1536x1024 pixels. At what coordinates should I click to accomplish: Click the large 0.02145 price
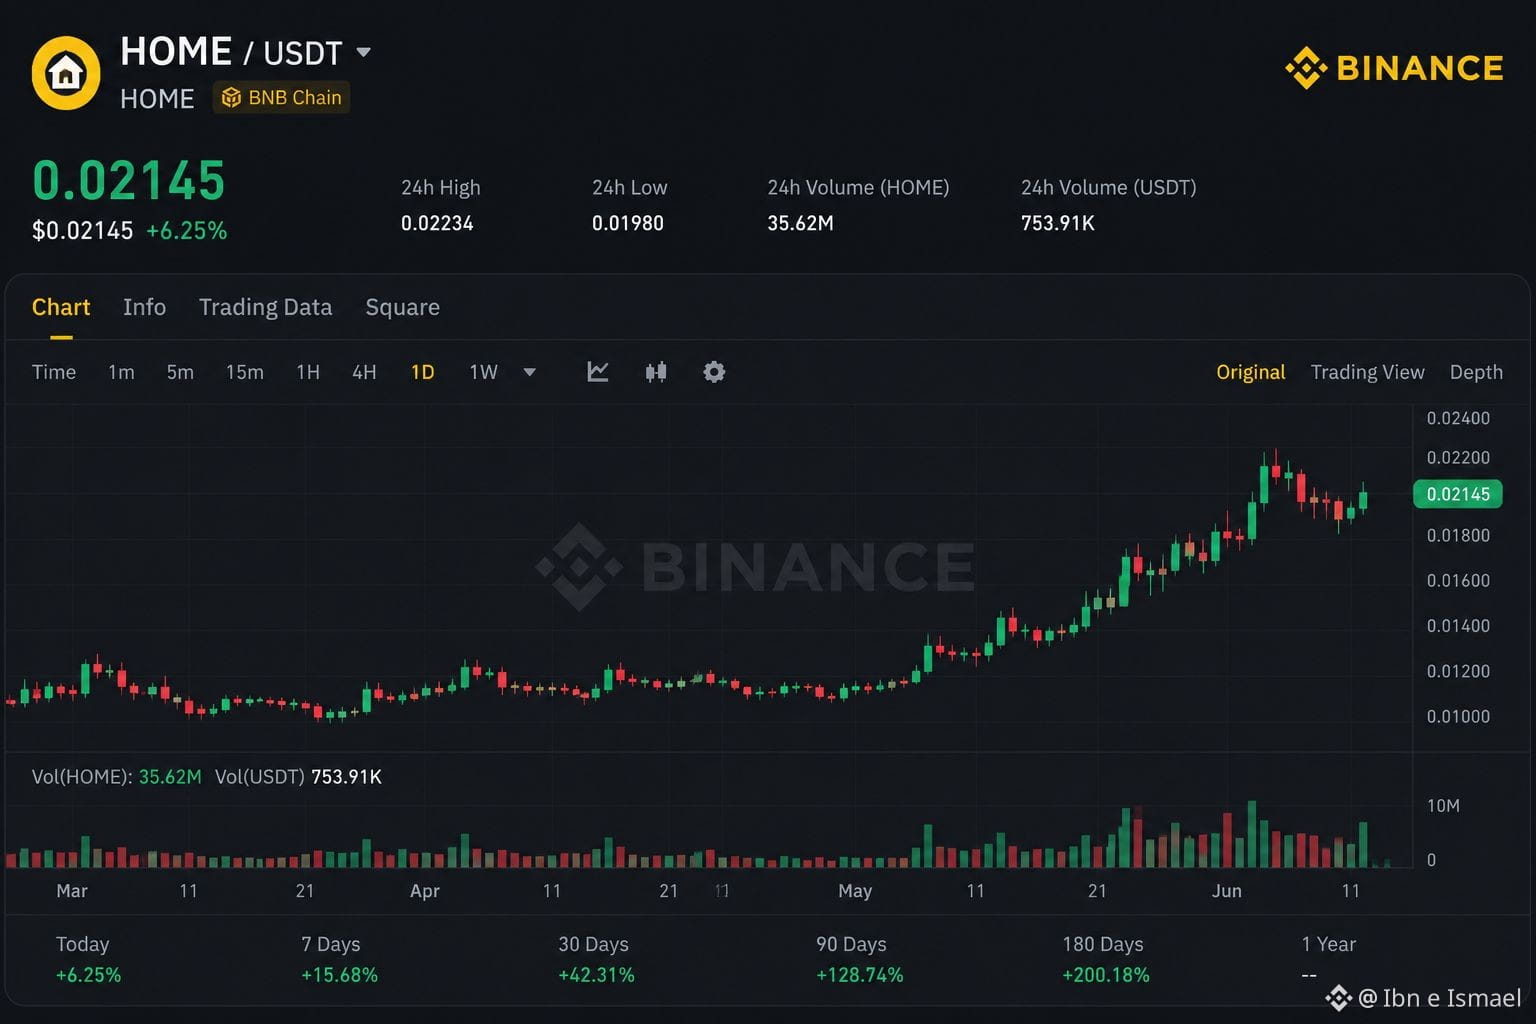[x=129, y=181]
